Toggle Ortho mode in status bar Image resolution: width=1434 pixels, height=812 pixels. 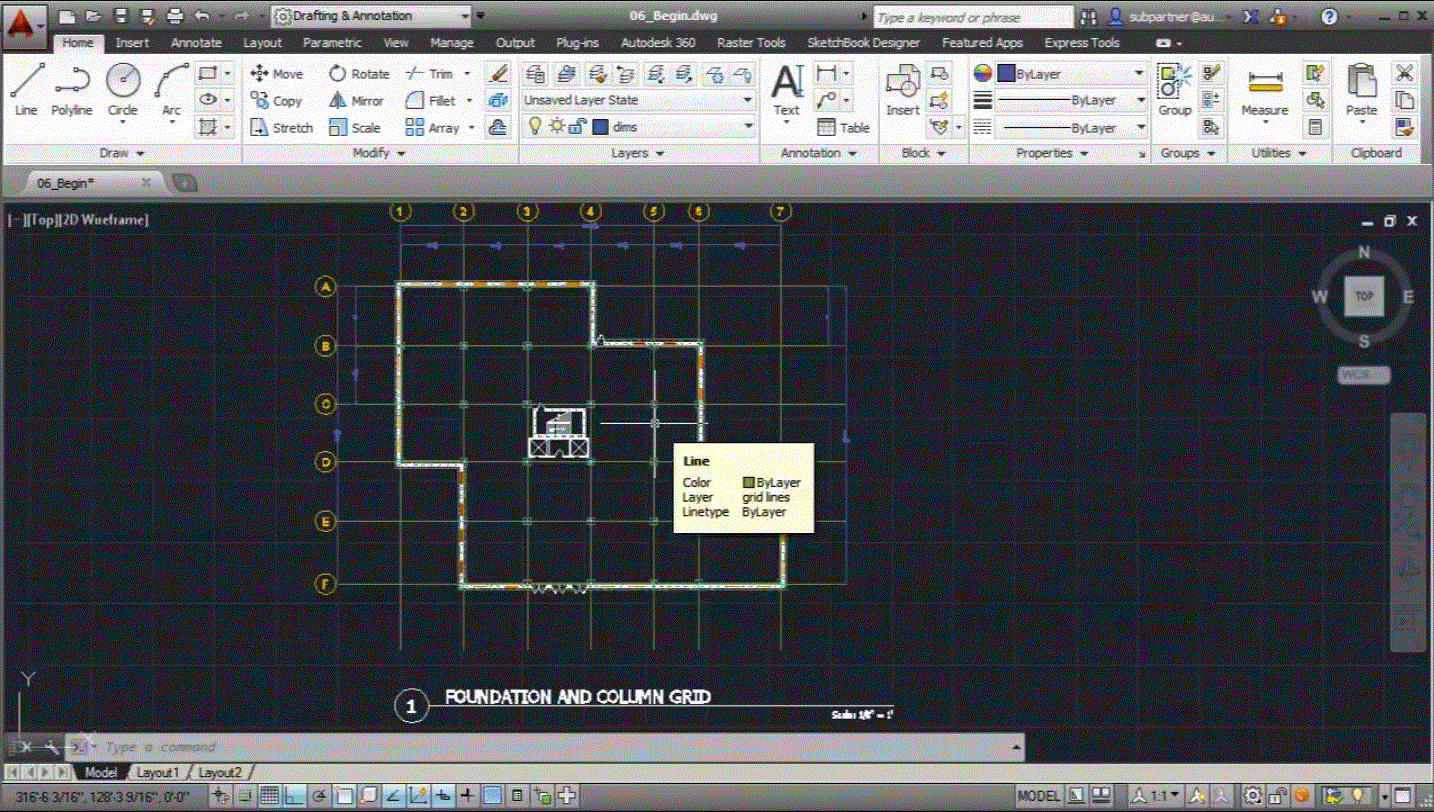[294, 796]
